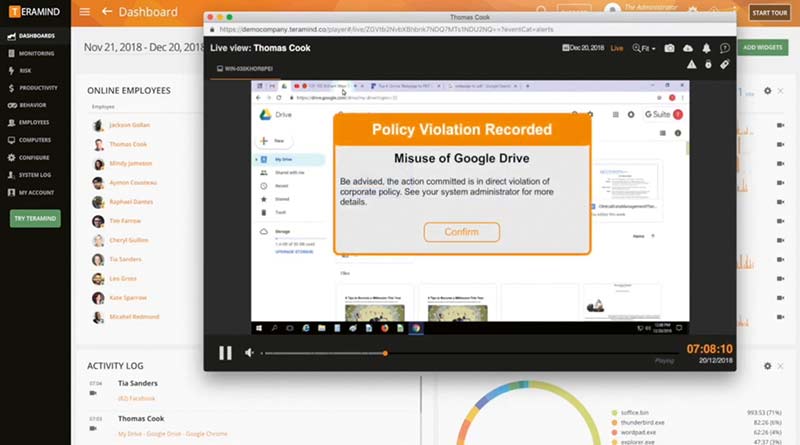Click the browser address bar URL
Screen dimensions: 800x445
coord(386,30)
